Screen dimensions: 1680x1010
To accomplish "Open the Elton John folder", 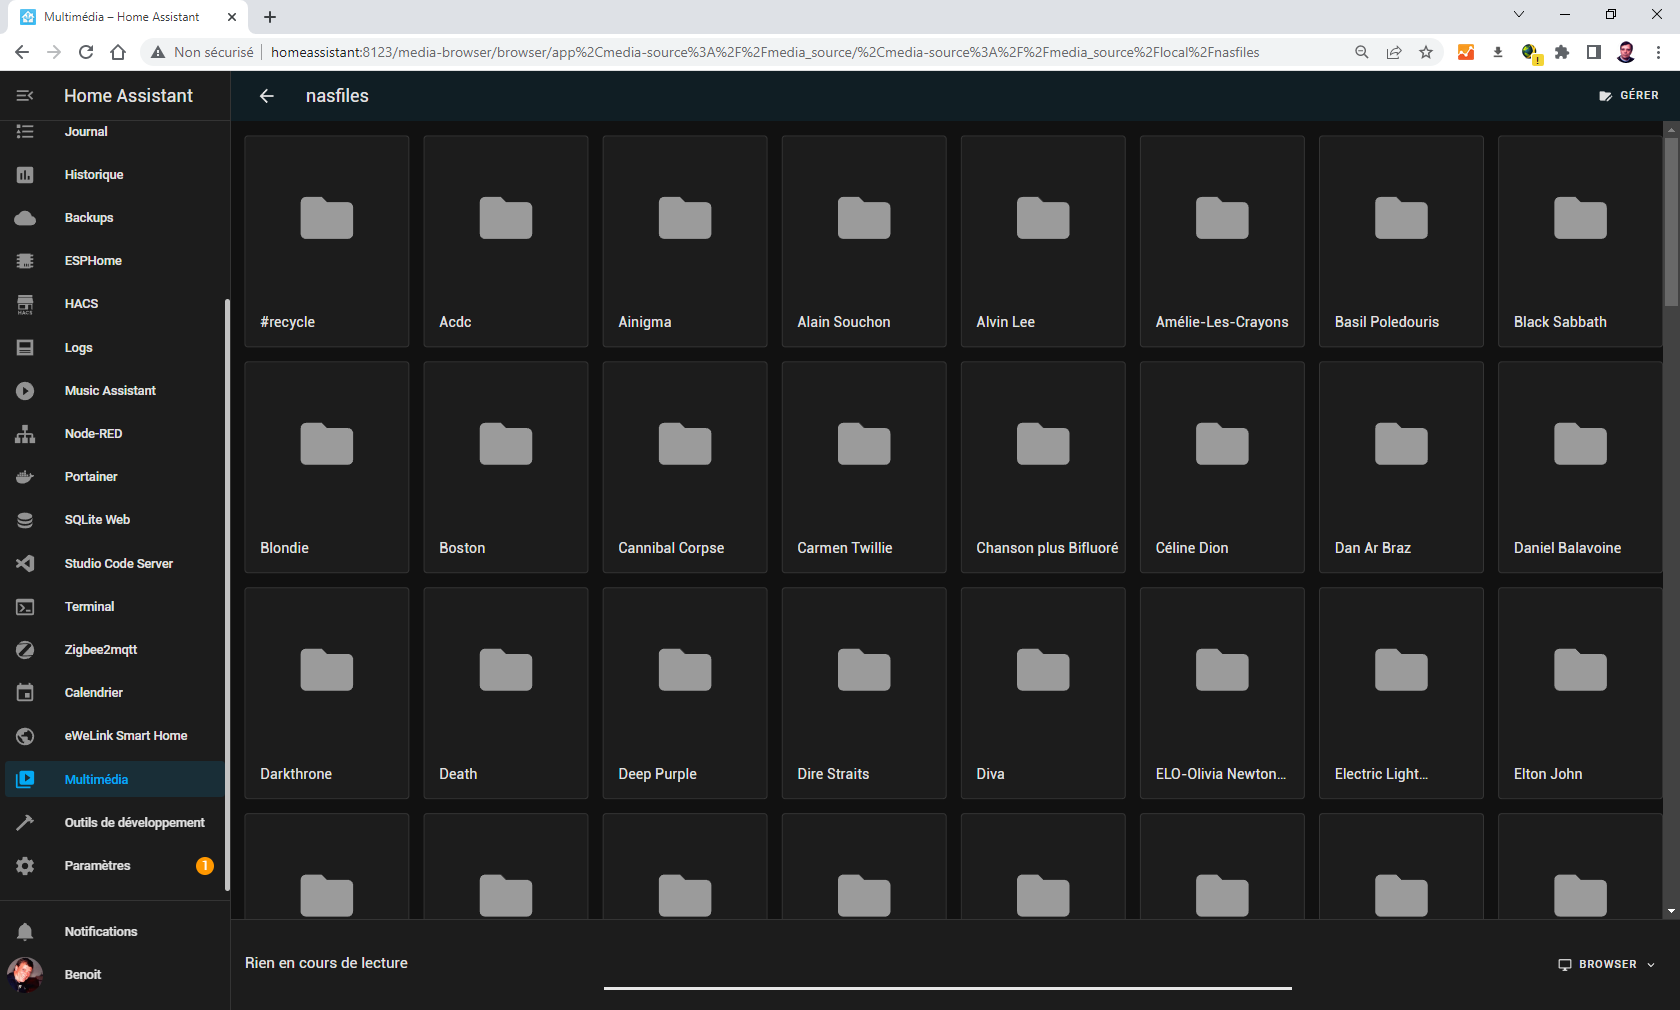I will click(x=1580, y=693).
